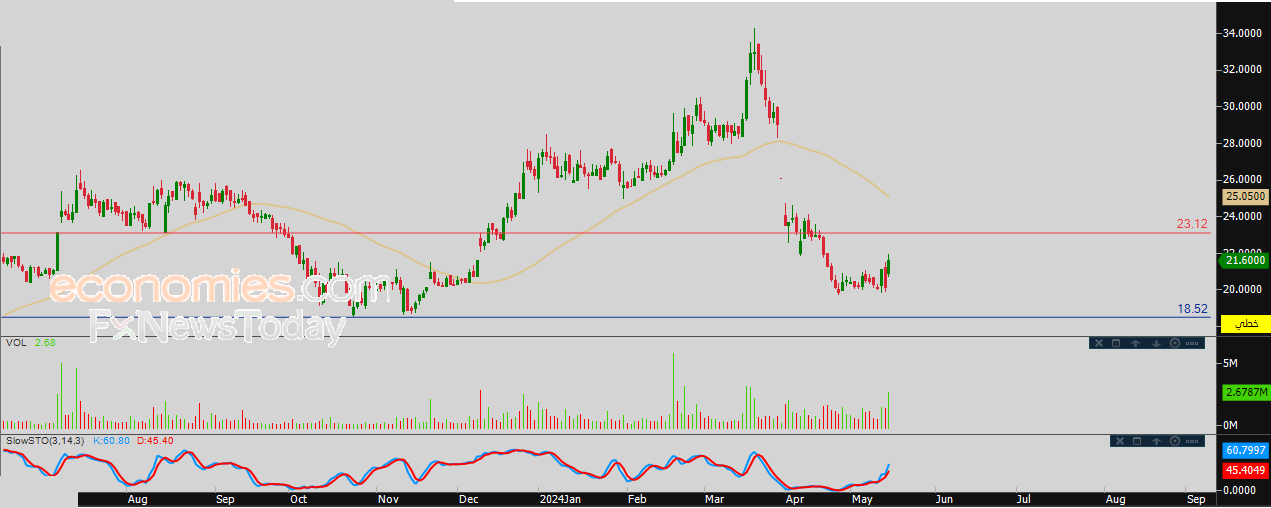Select the 23.12 resistance level label

point(1192,224)
